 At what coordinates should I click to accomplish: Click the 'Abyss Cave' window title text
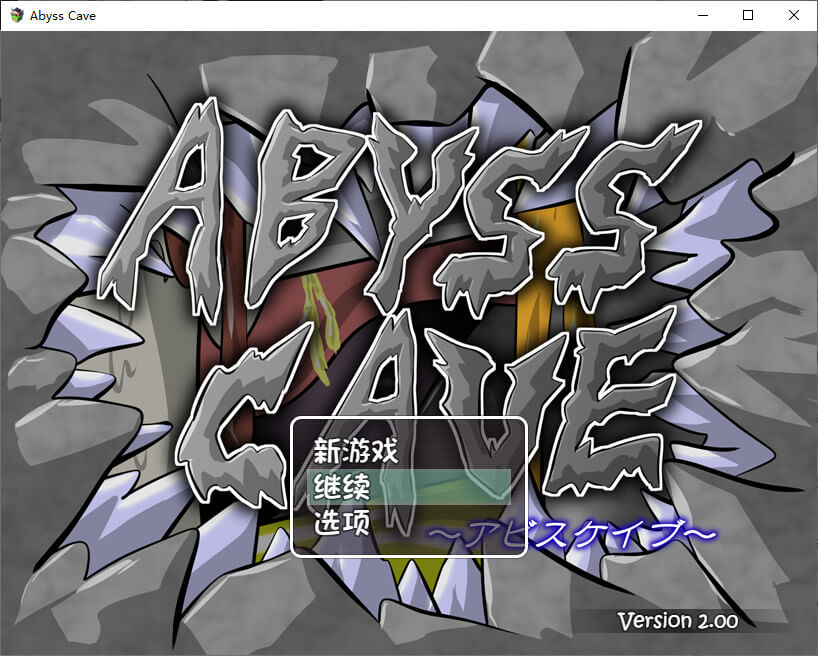pyautogui.click(x=63, y=16)
